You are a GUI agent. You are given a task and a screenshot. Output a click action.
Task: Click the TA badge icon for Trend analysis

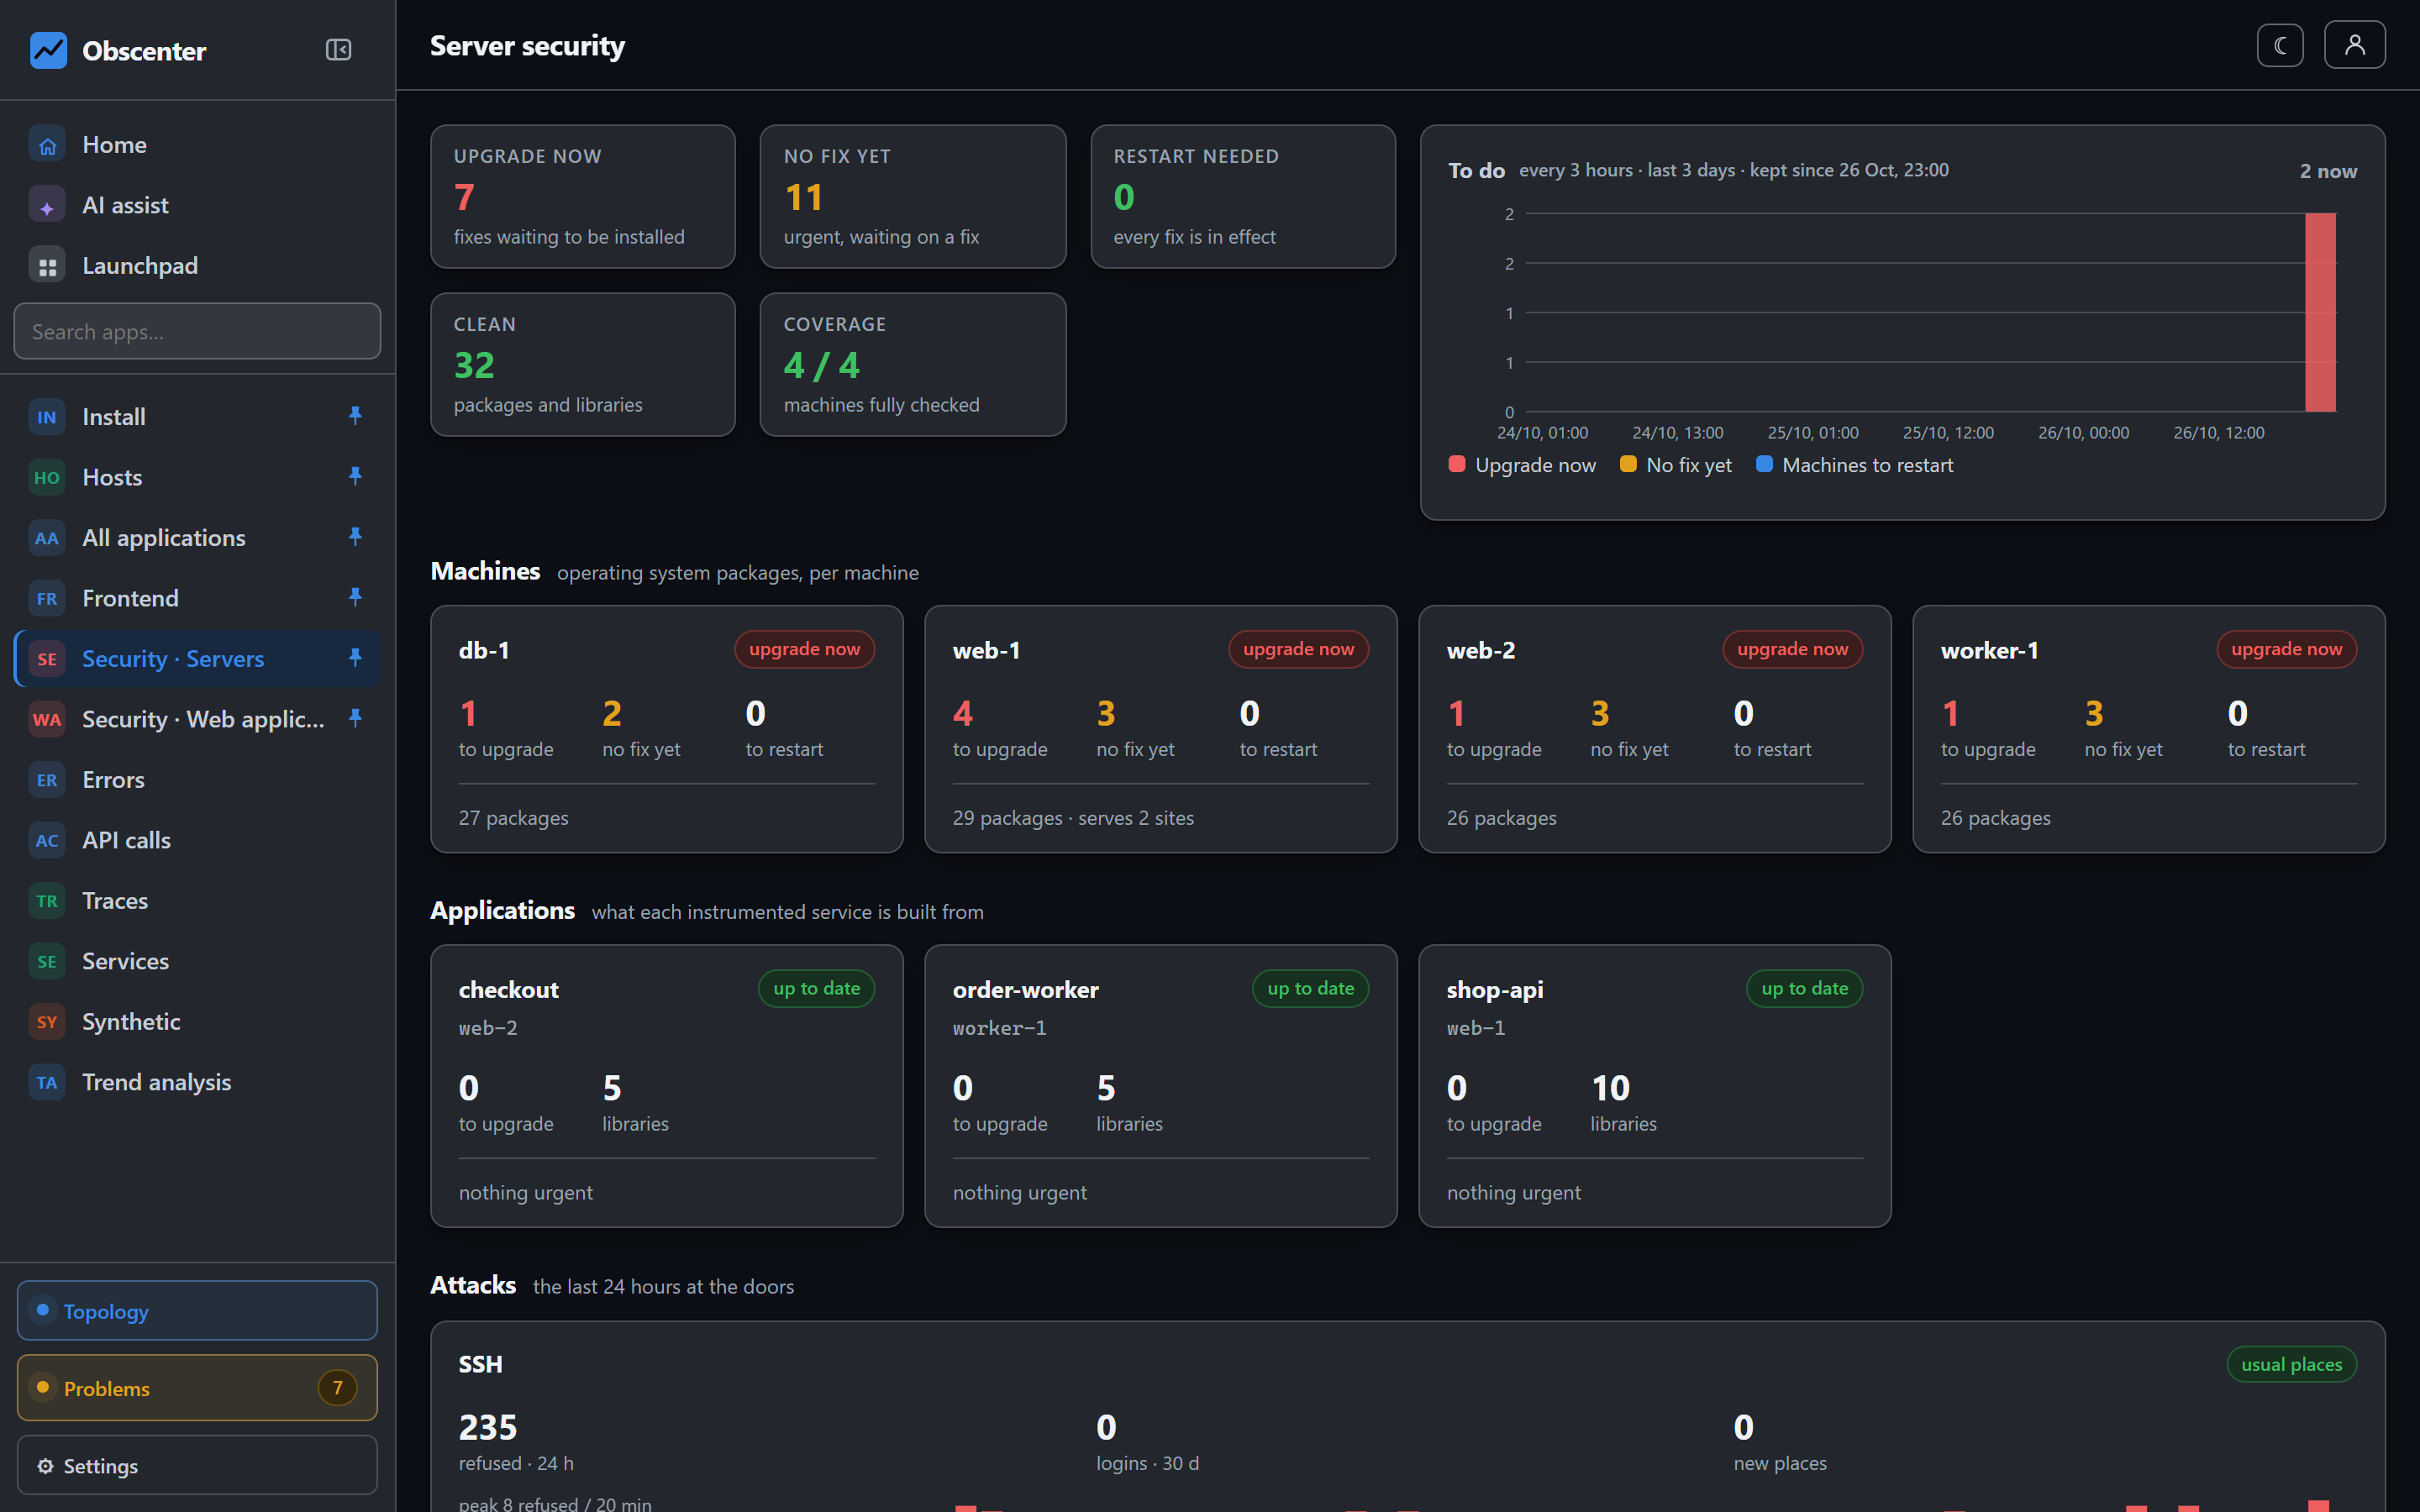click(x=47, y=1083)
